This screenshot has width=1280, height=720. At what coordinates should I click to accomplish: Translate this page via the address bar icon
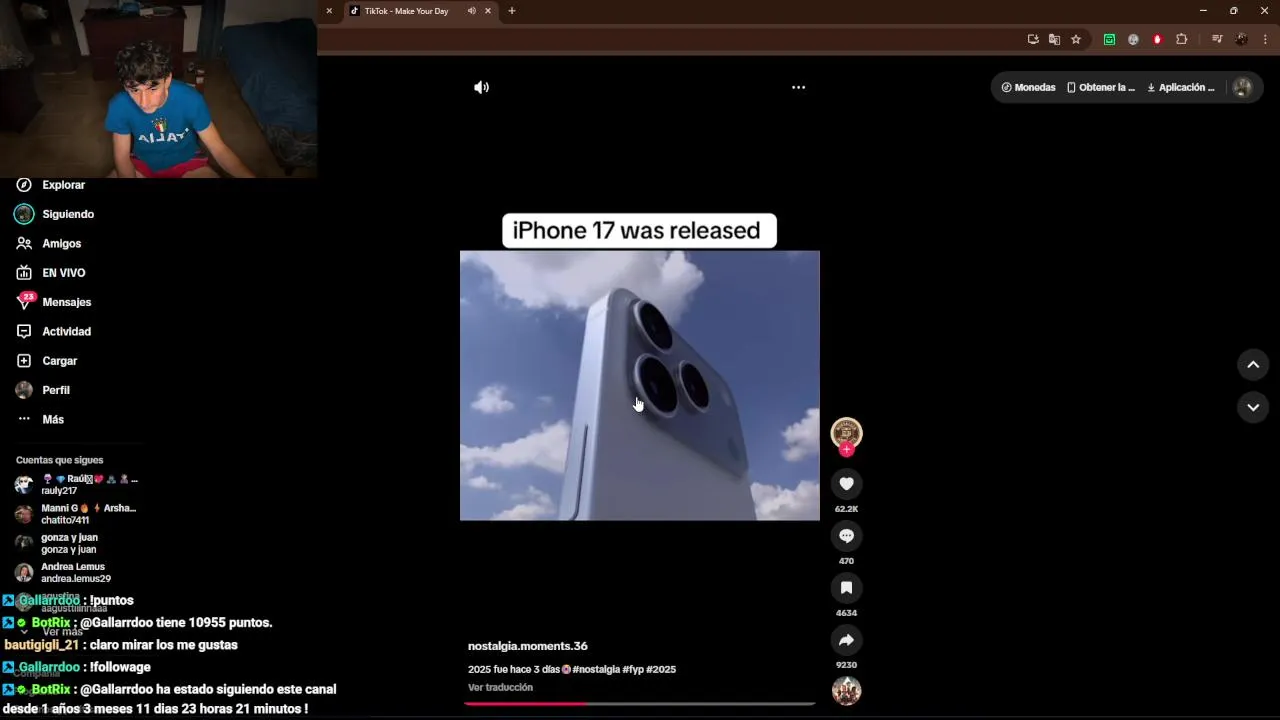[x=1054, y=39]
